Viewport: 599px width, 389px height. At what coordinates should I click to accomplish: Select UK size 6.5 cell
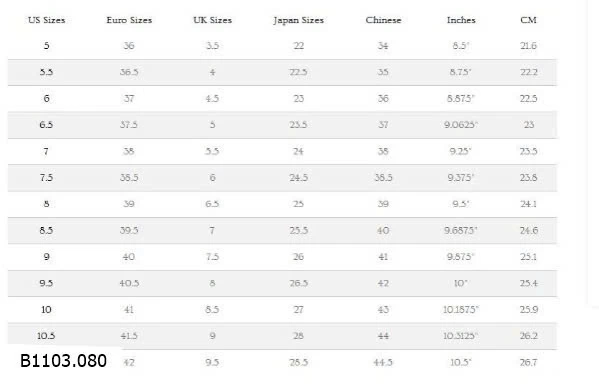(212, 204)
